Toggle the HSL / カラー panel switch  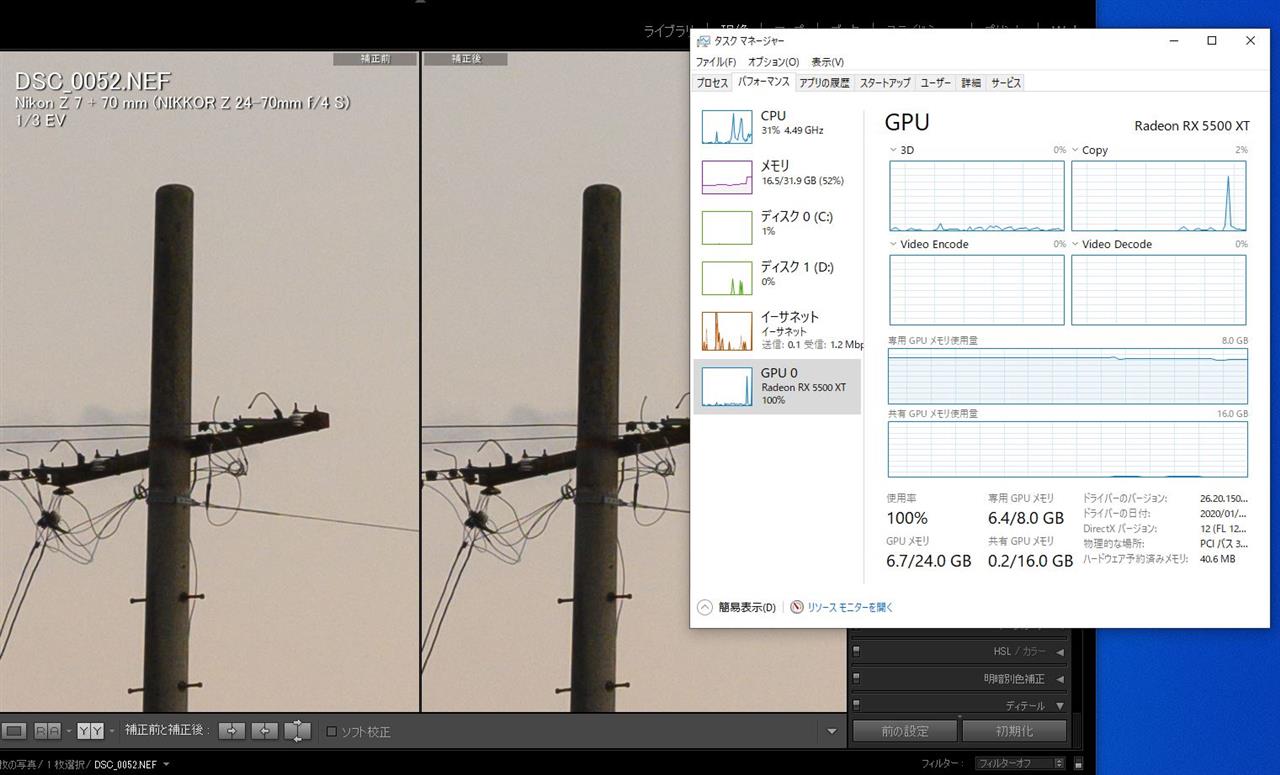(x=857, y=652)
